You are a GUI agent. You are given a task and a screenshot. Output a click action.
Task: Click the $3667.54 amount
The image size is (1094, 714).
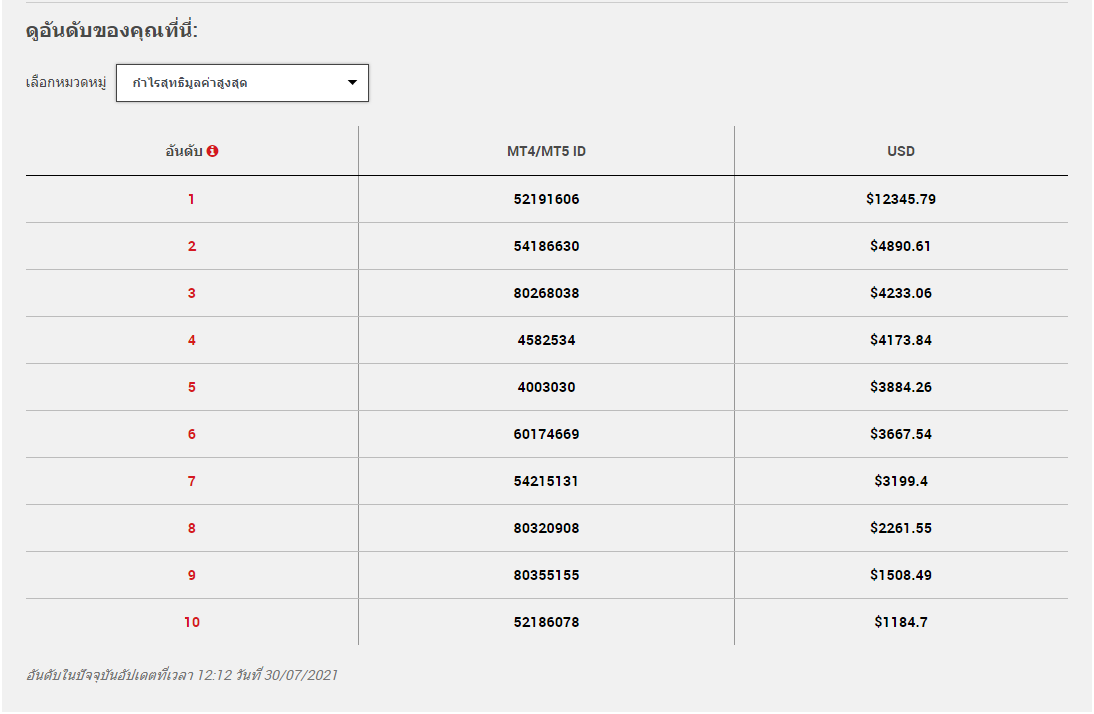coord(901,434)
